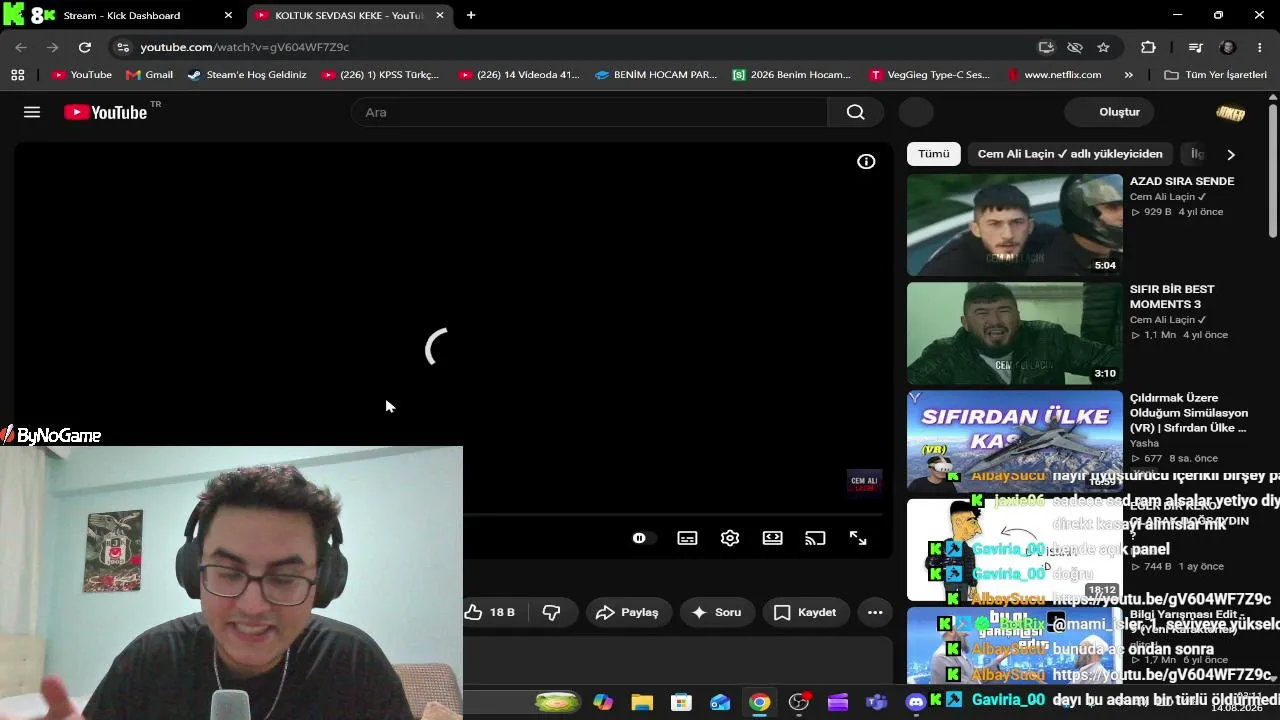Screen dimensions: 1280x720
Task: Open a new browser tab
Action: pyautogui.click(x=471, y=15)
